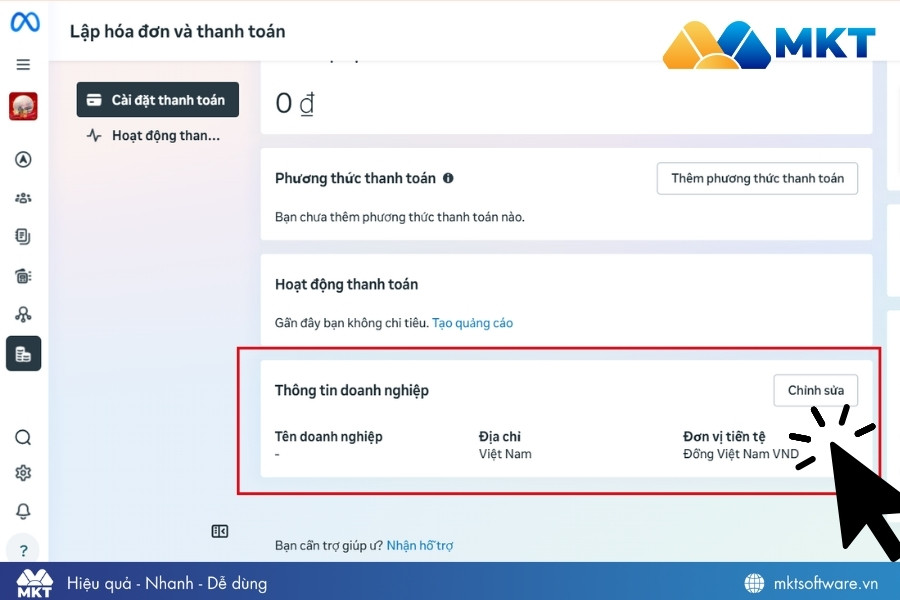
Task: Click Thêm phương thức thanh toán button
Action: [757, 178]
